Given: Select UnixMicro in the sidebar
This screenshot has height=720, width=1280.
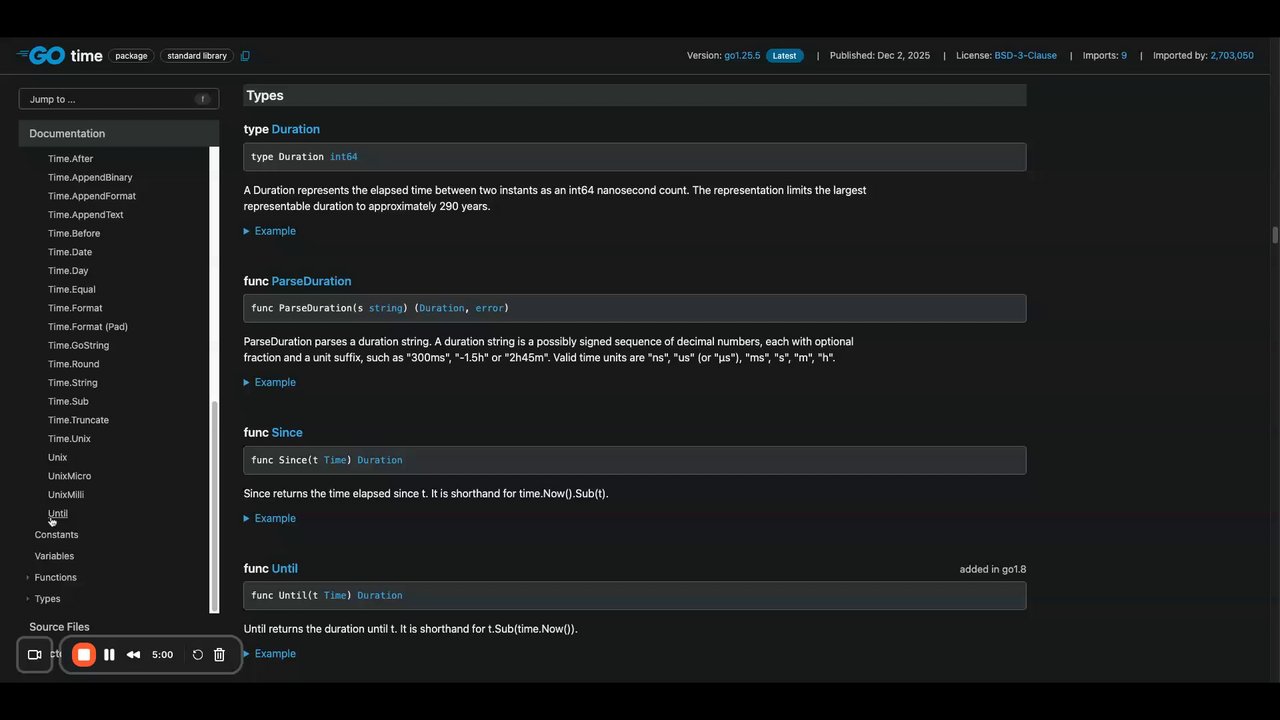Looking at the screenshot, I should pyautogui.click(x=69, y=476).
